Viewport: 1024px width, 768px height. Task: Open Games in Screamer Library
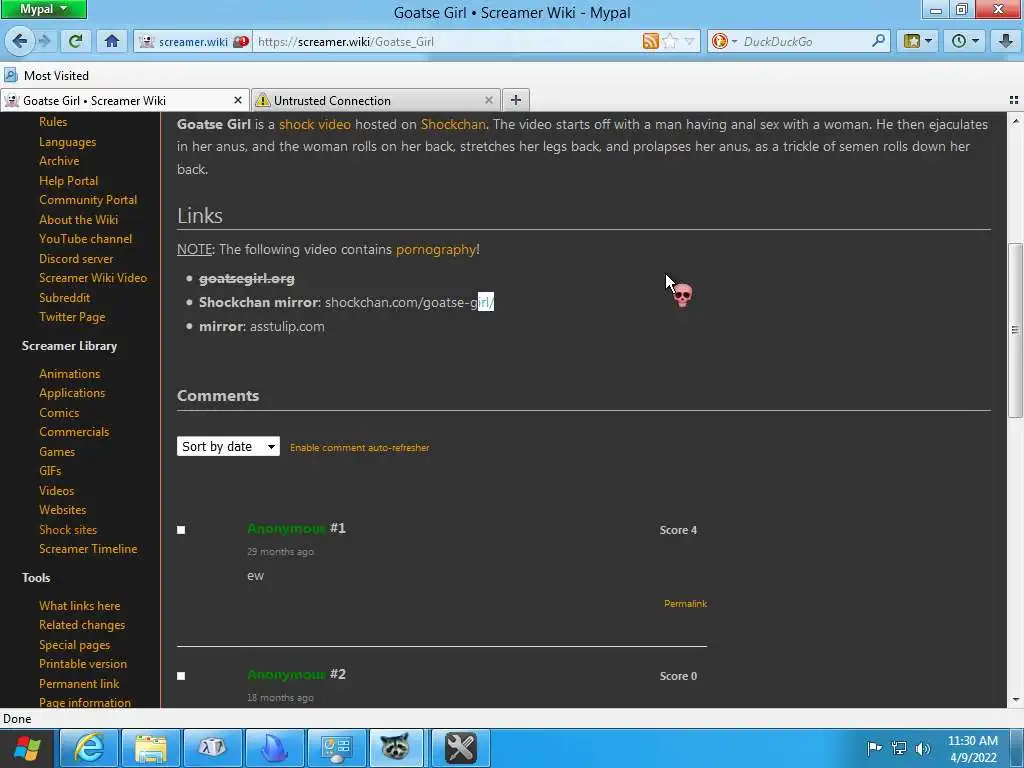coord(57,451)
